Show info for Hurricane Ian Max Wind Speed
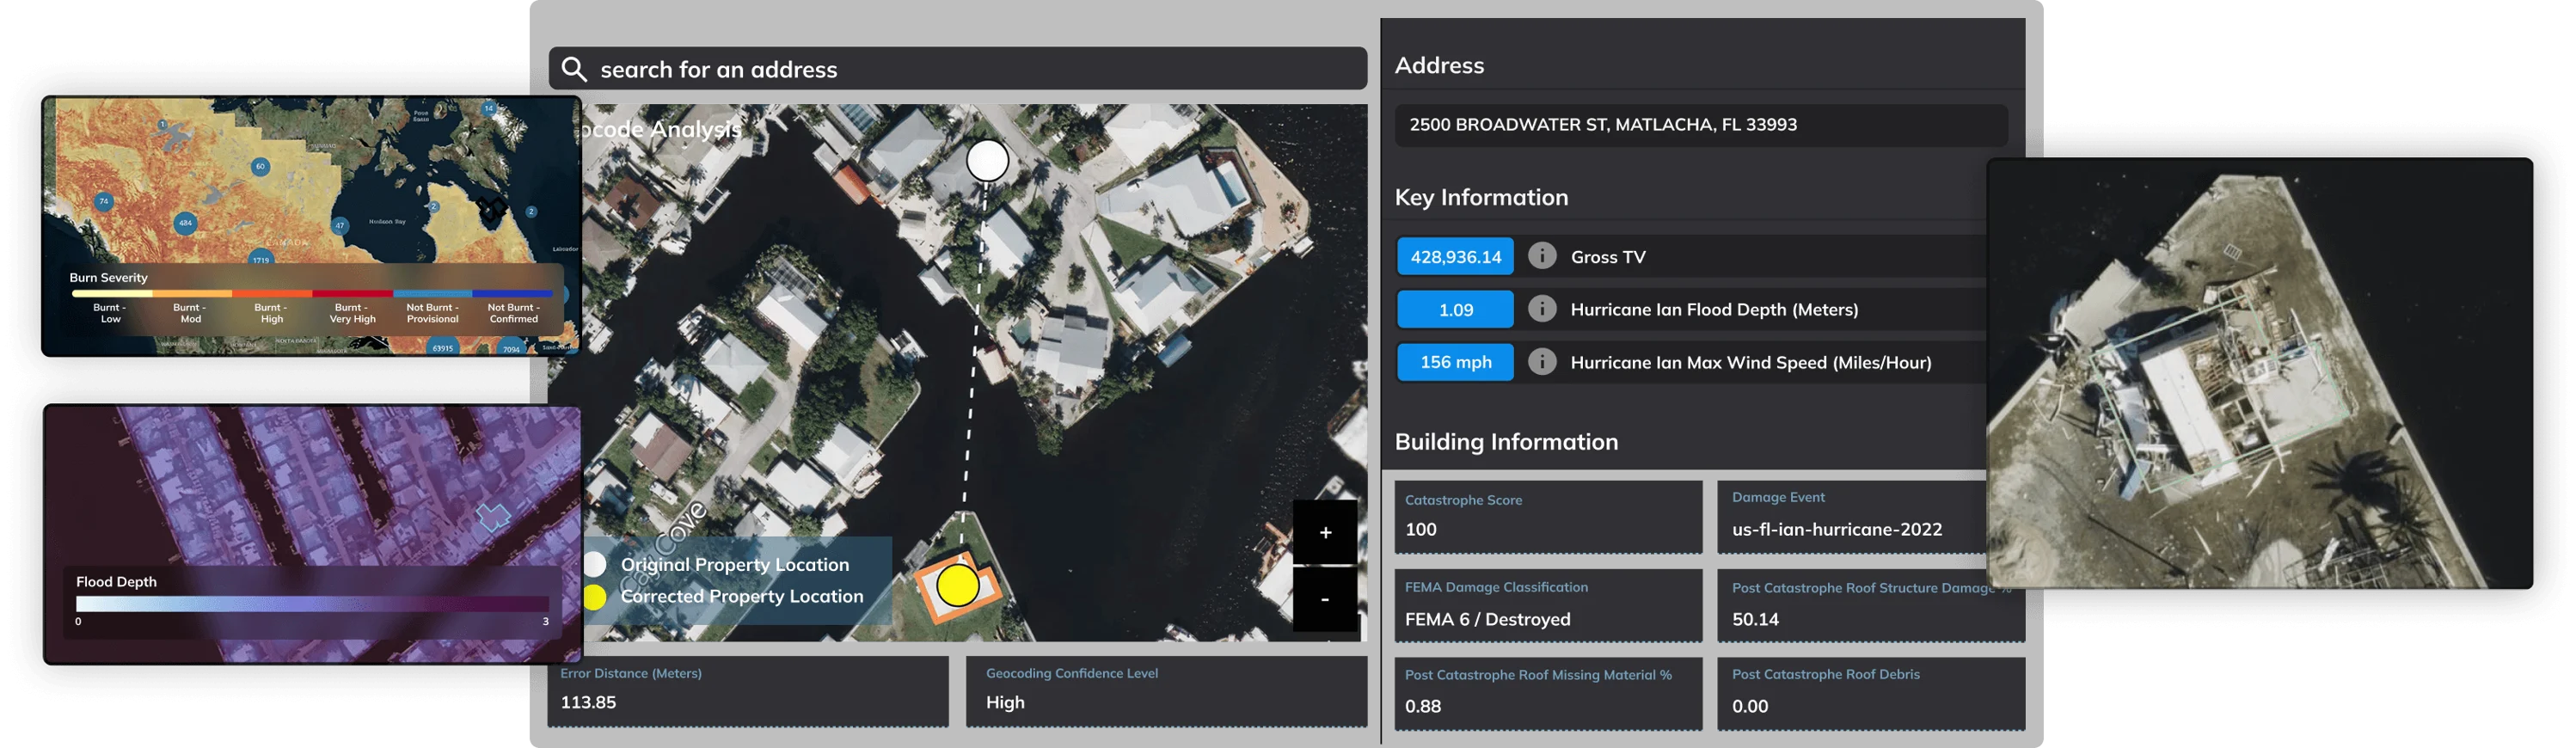2576x748 pixels. [1542, 362]
